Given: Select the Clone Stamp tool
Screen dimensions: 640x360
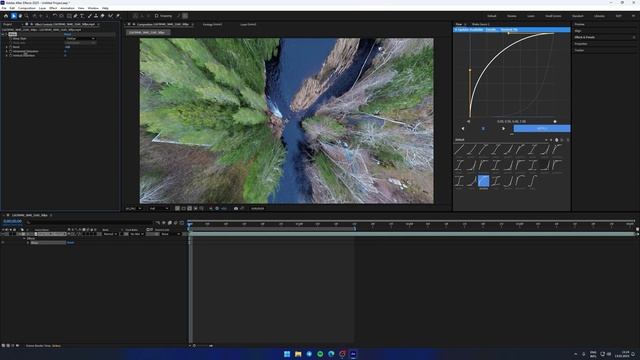Looking at the screenshot, I should pos(96,16).
